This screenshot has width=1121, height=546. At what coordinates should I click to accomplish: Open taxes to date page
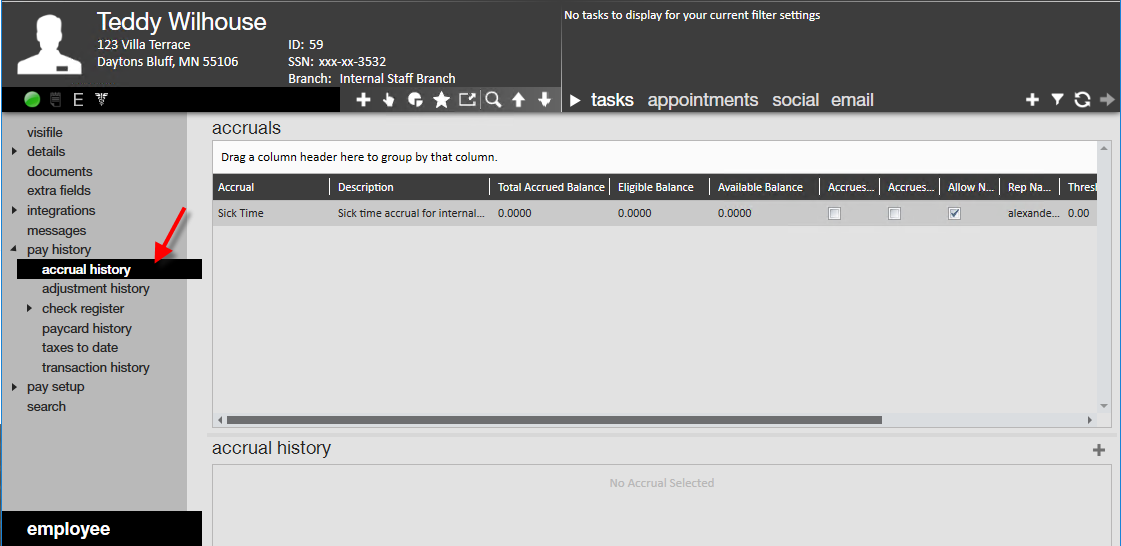[x=80, y=348]
